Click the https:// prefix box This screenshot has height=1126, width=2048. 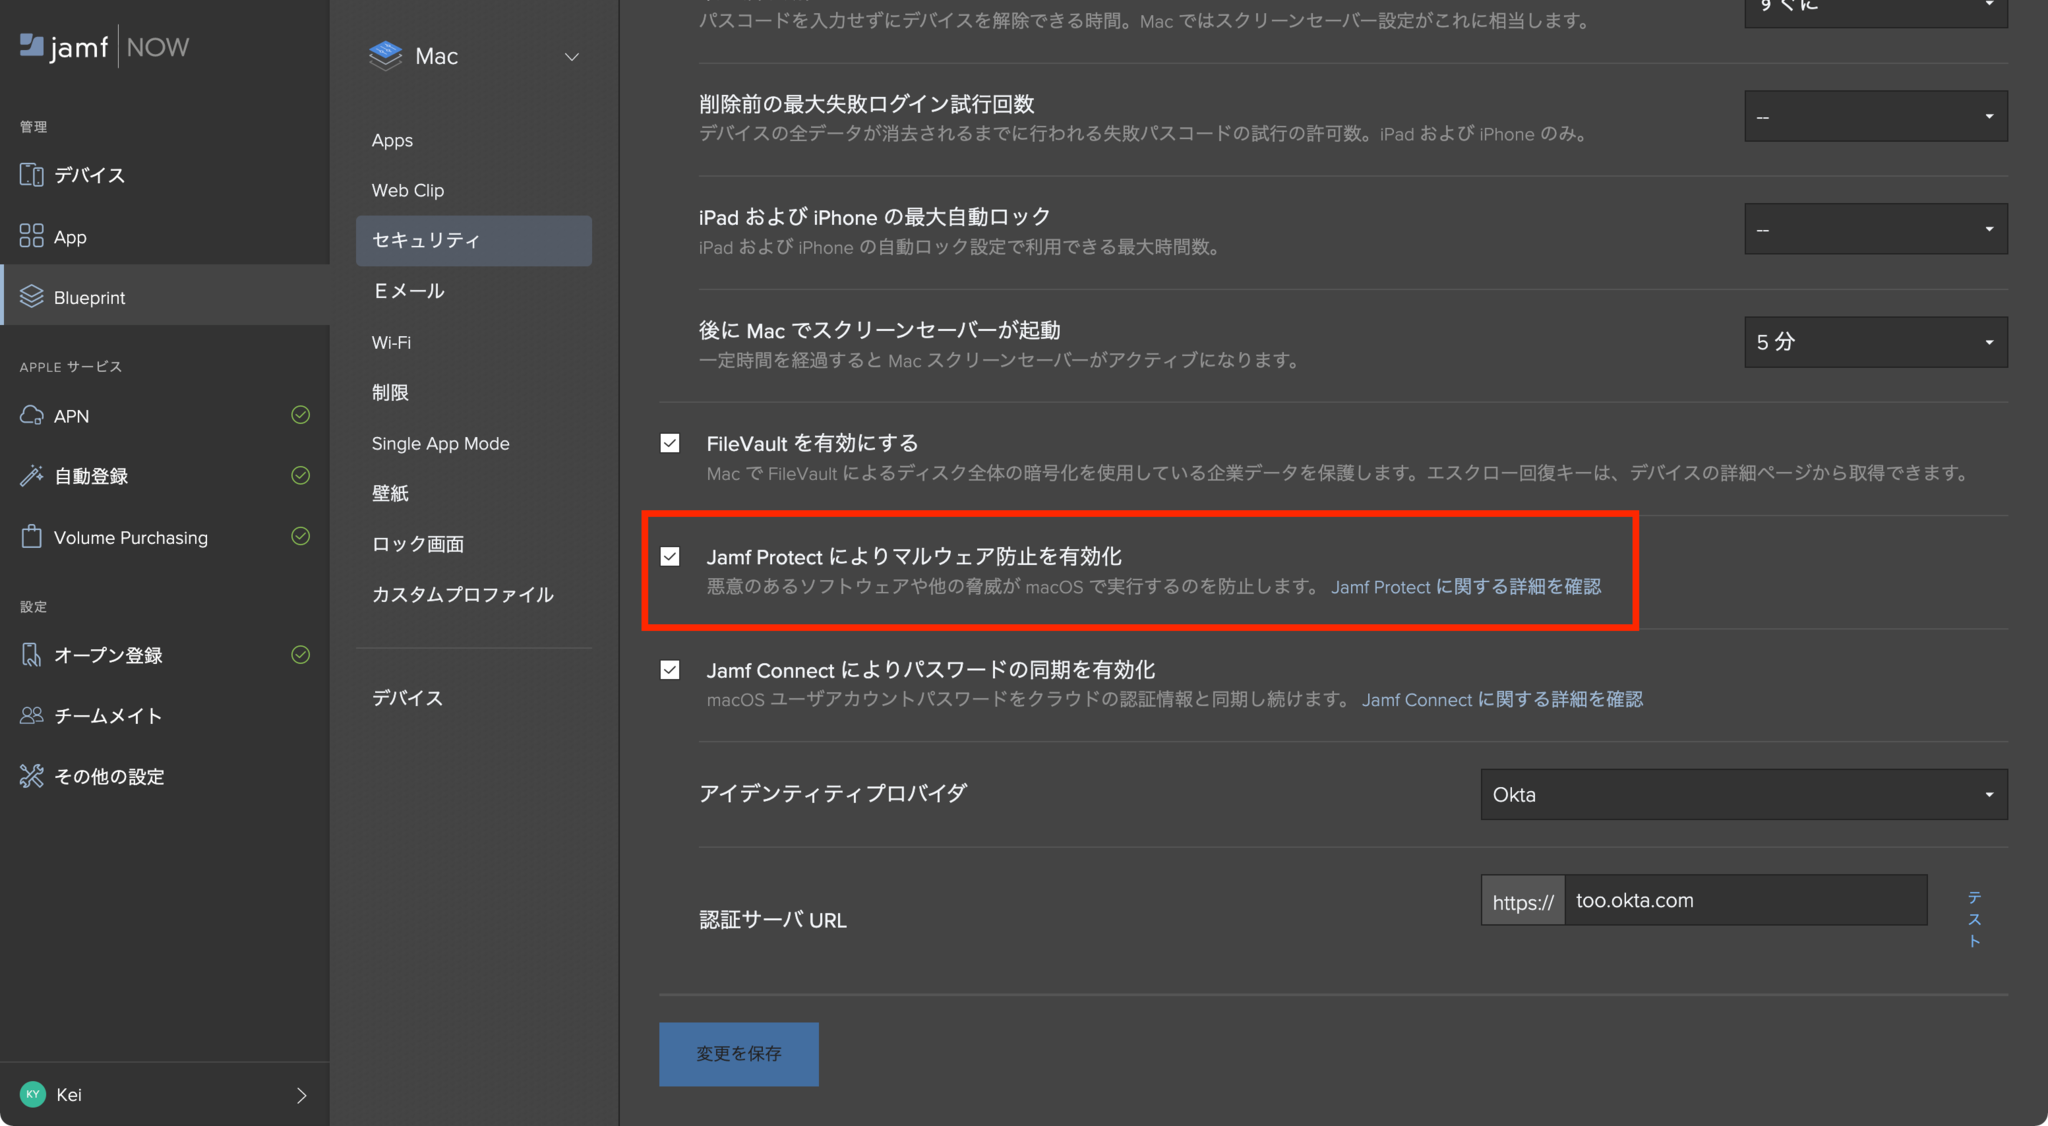[1523, 901]
